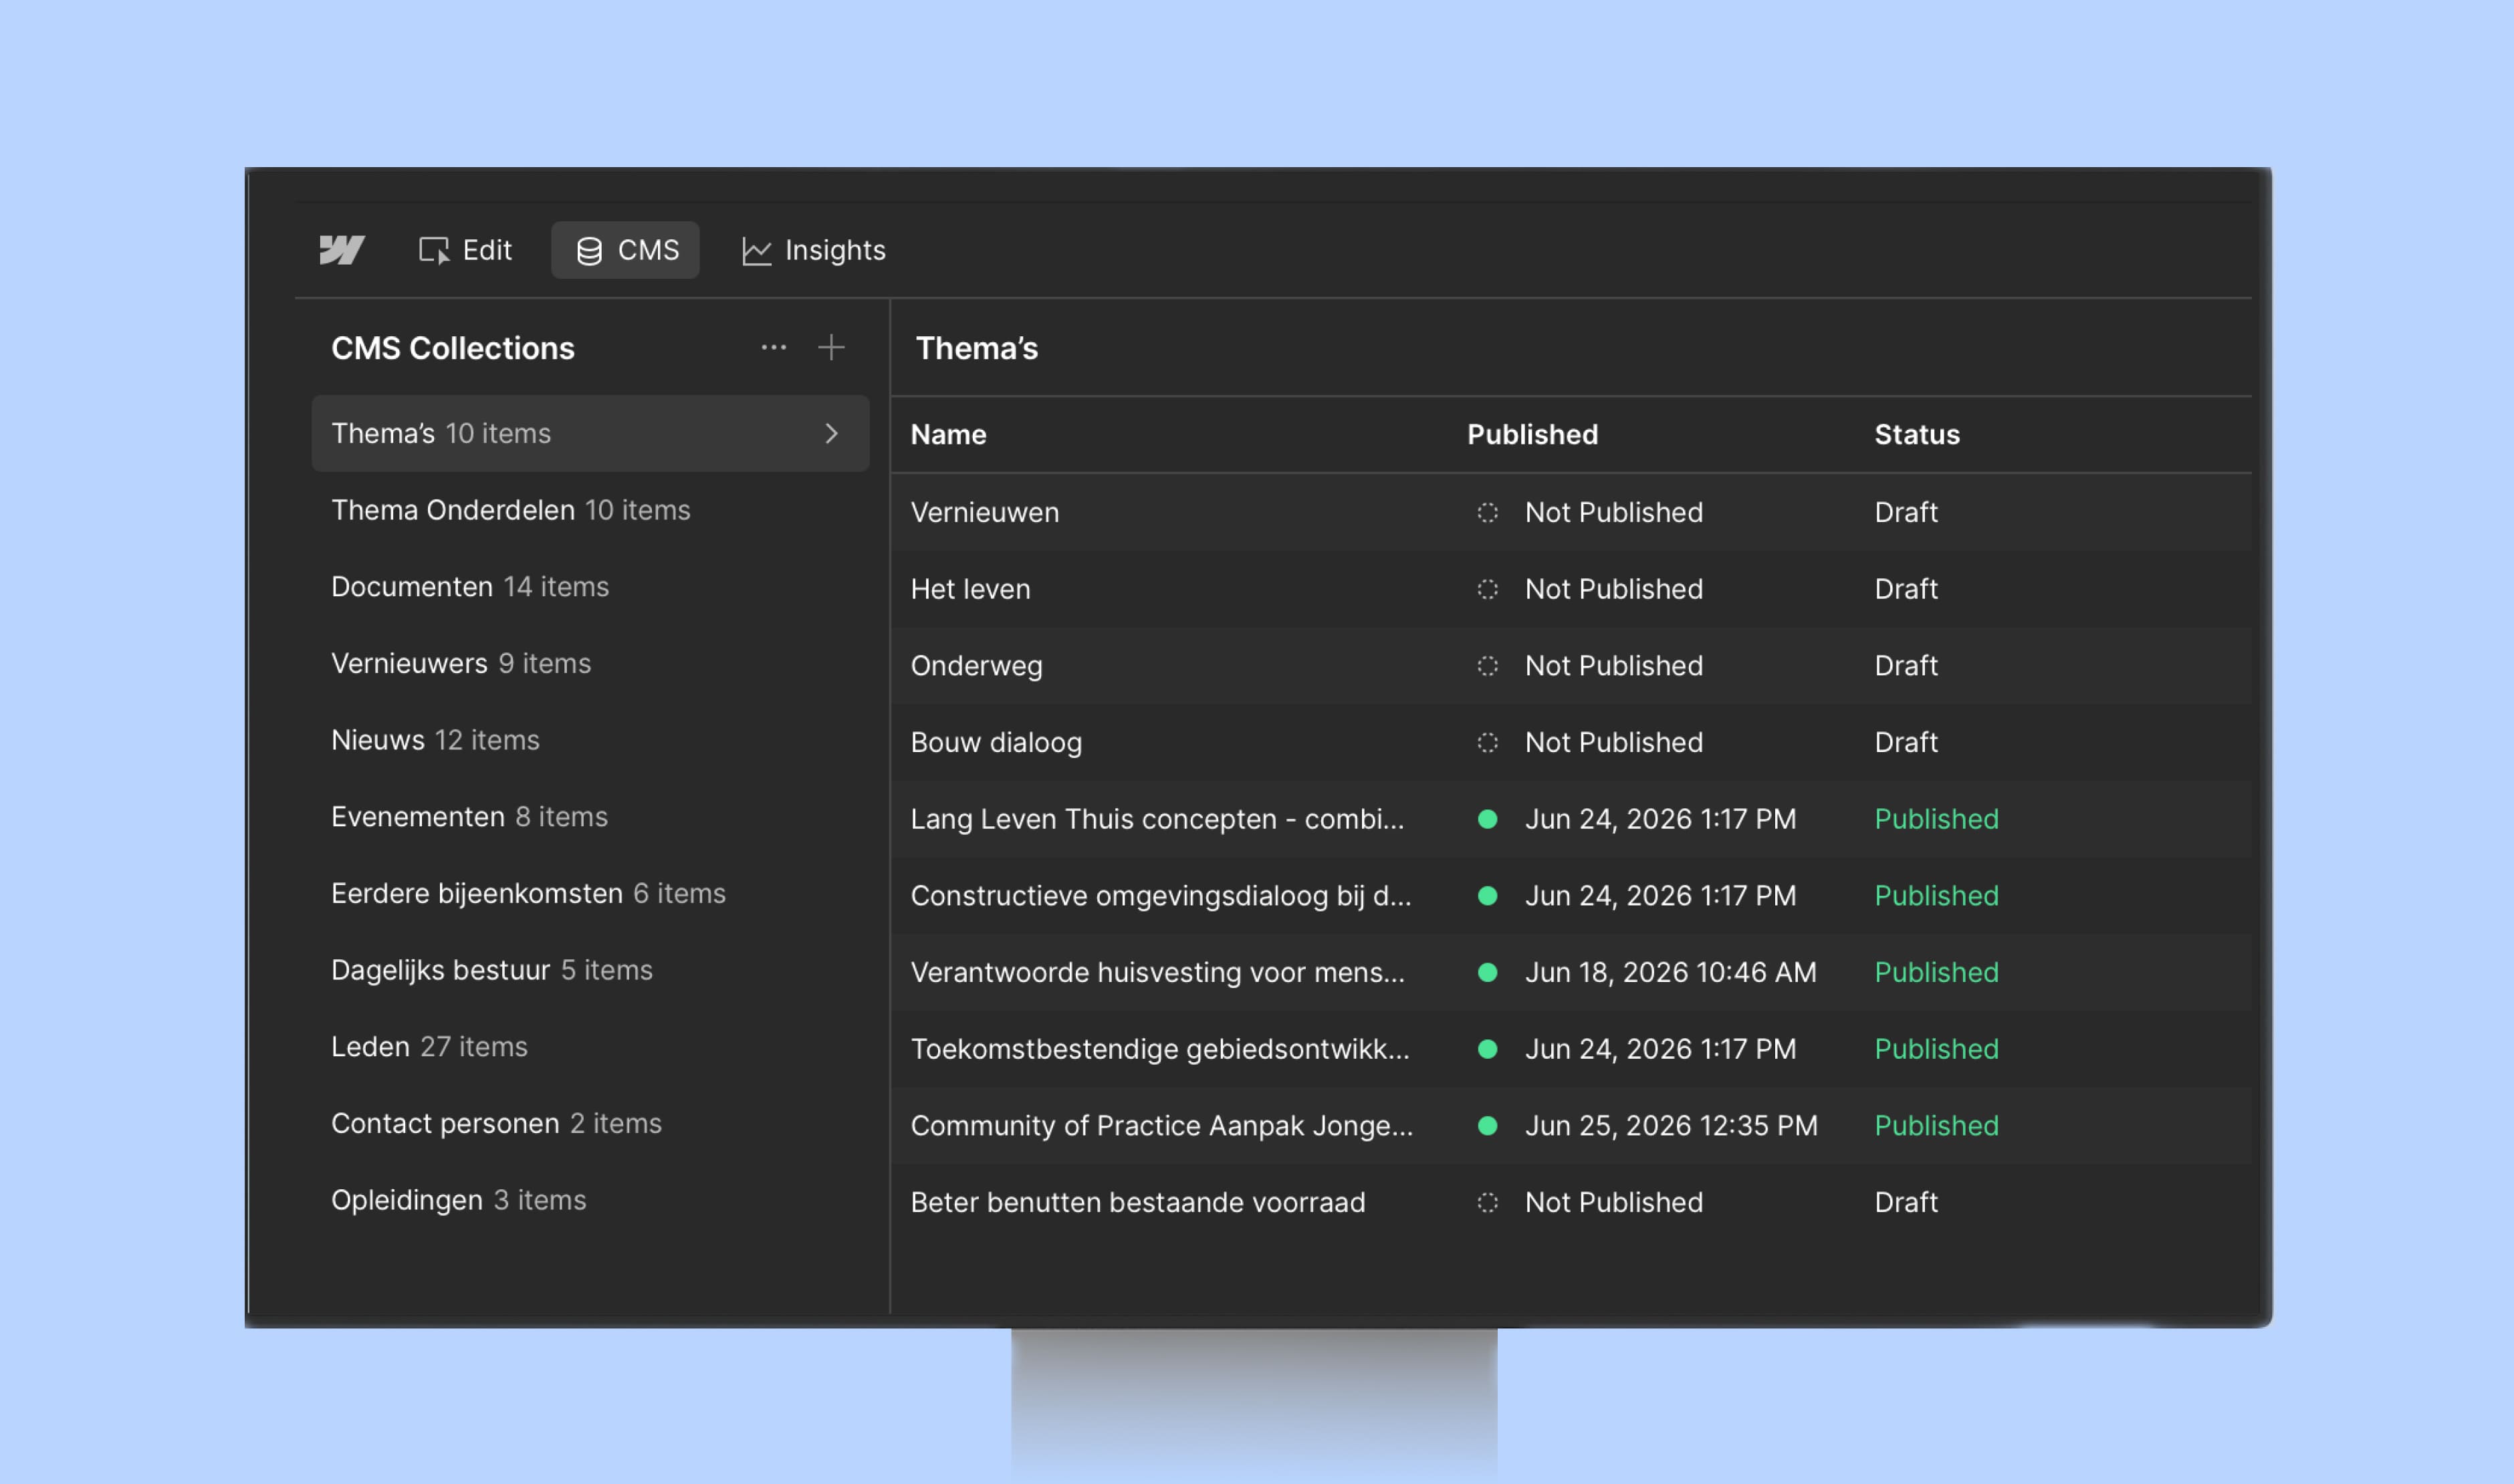Viewport: 2514px width, 1484px height.
Task: Click the Jun 25, 2026 12:35 PM date
Action: coord(1671,1126)
